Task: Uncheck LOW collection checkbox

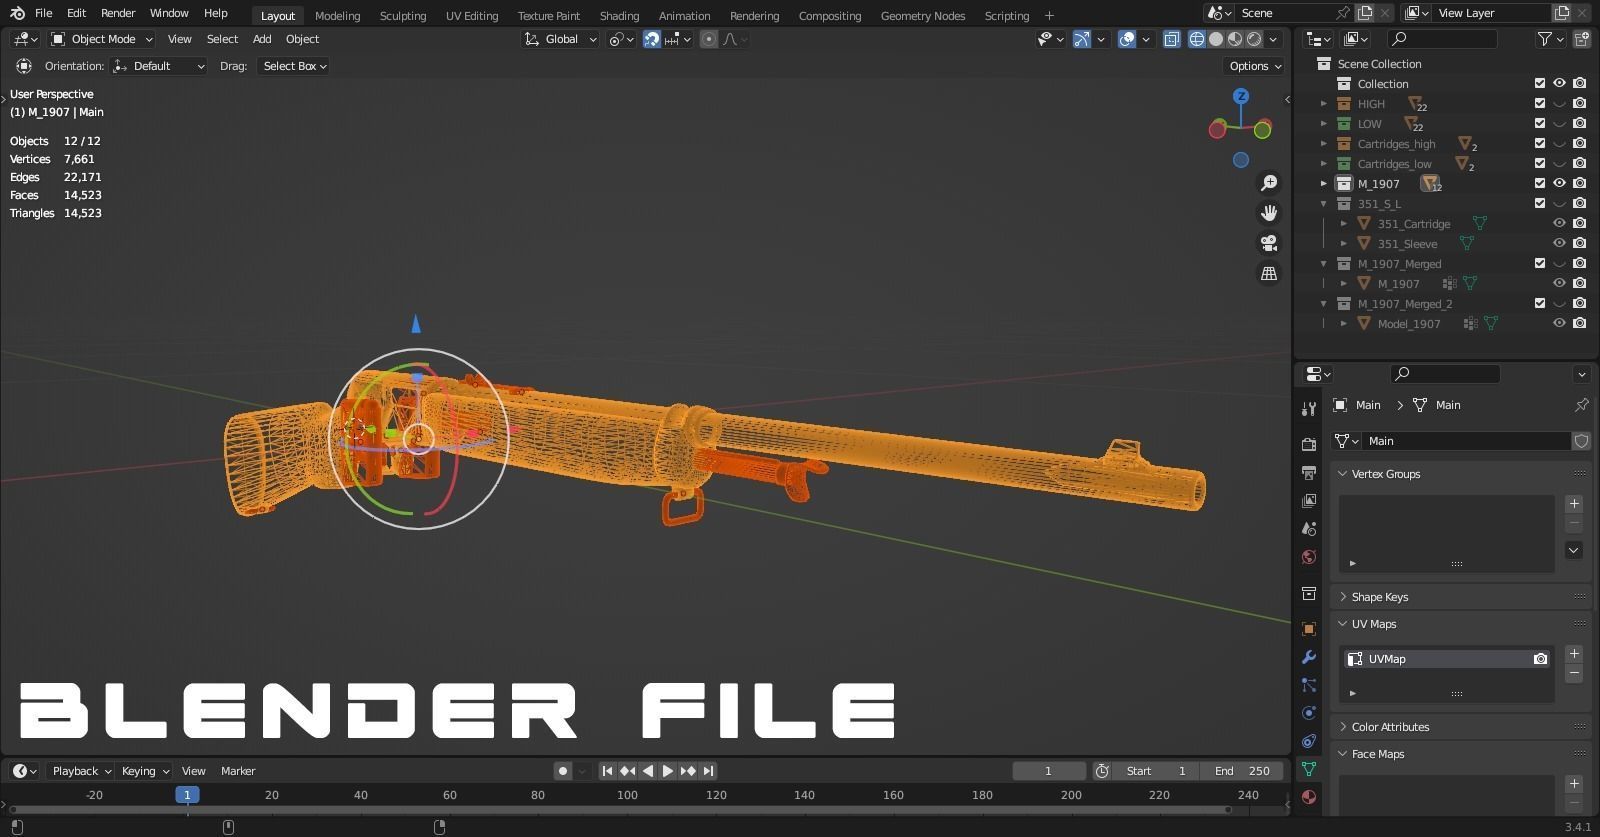Action: tap(1540, 123)
